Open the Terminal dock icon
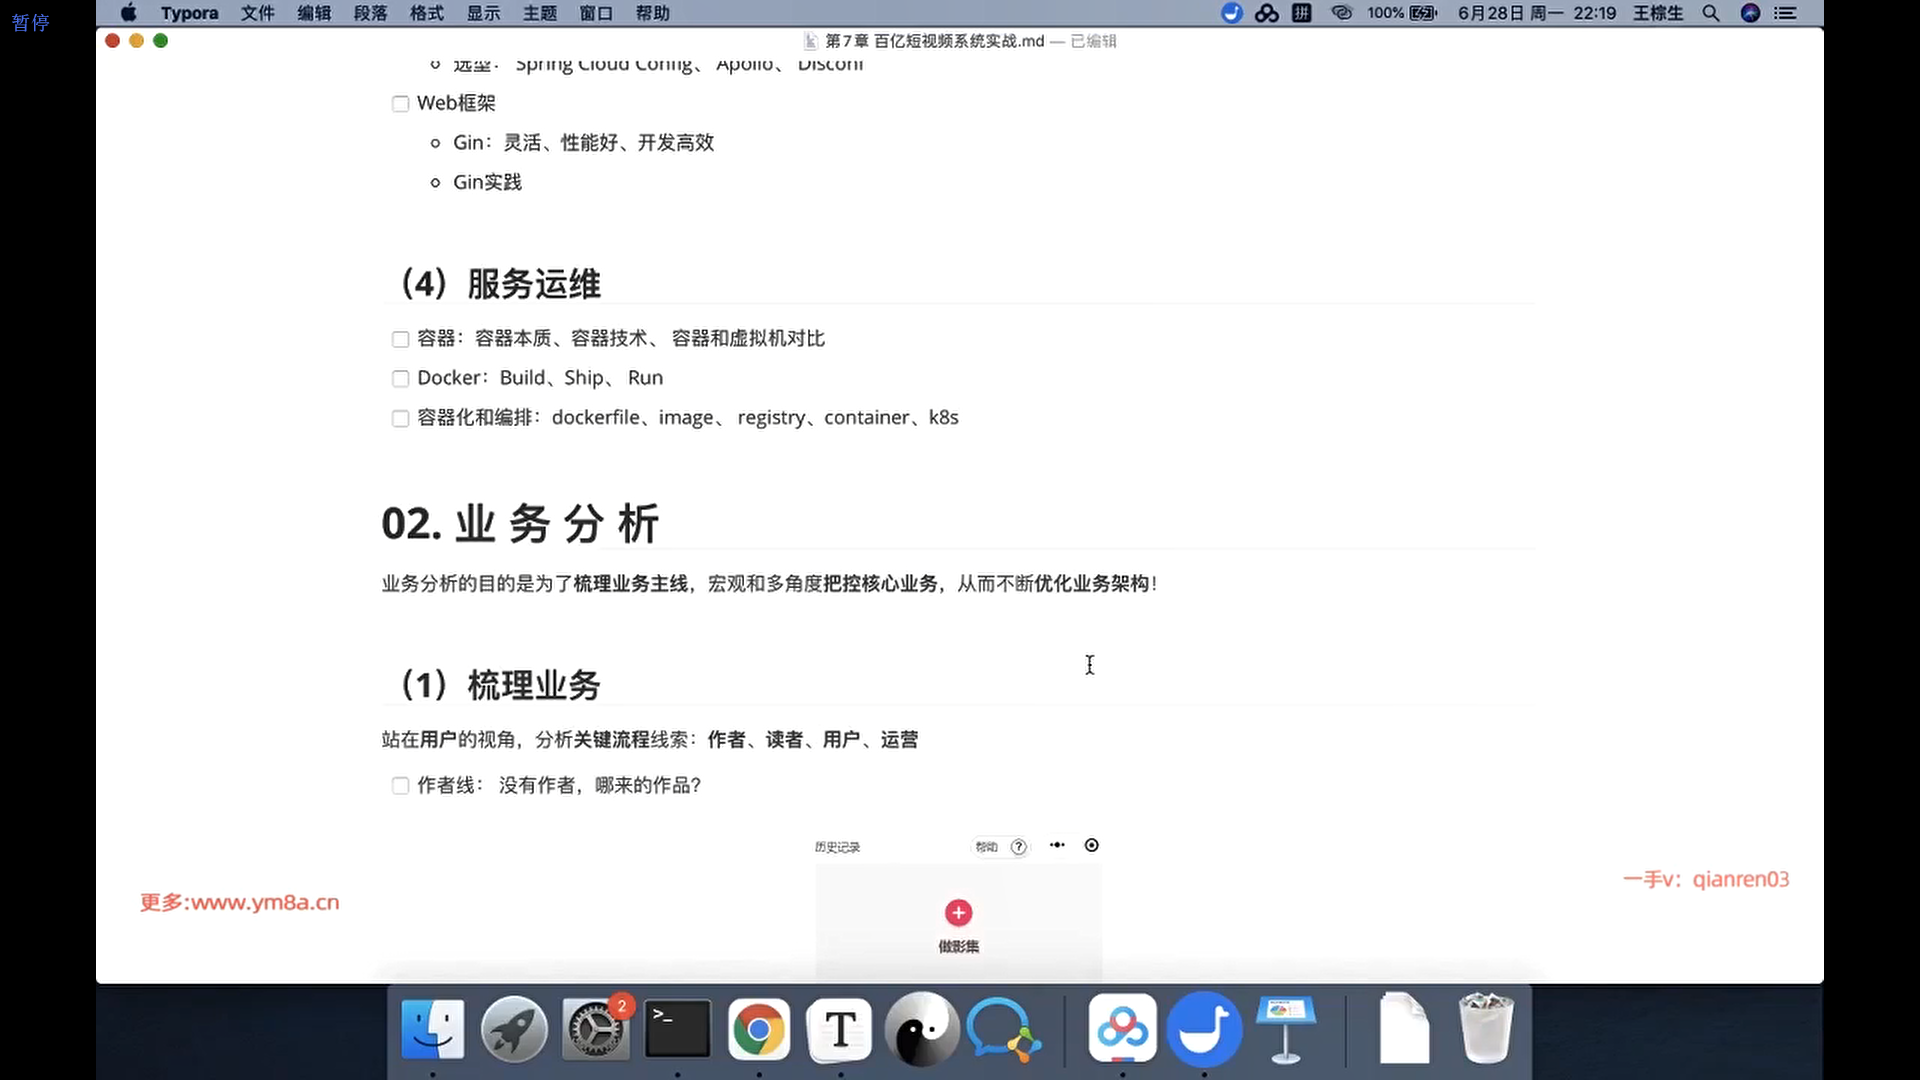This screenshot has height=1080, width=1920. coord(677,1028)
